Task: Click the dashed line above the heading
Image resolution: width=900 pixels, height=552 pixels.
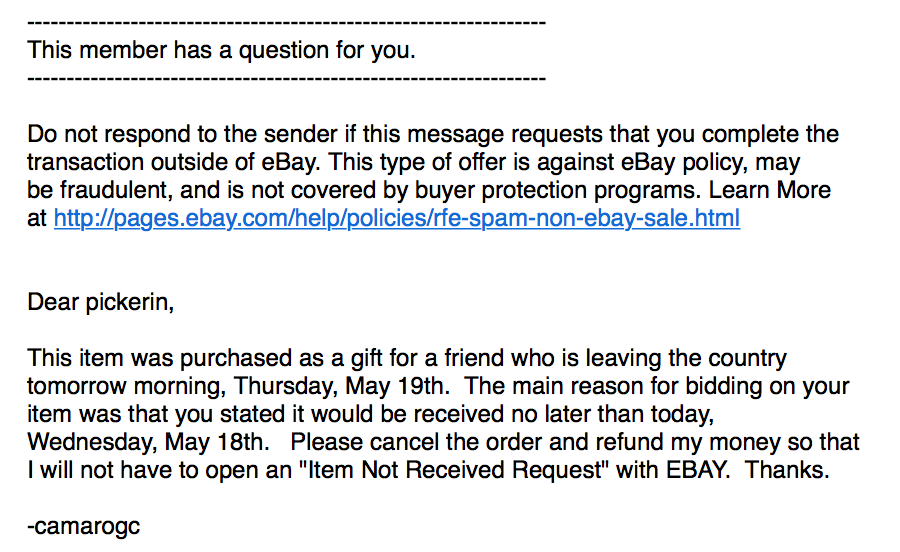Action: coord(286,23)
